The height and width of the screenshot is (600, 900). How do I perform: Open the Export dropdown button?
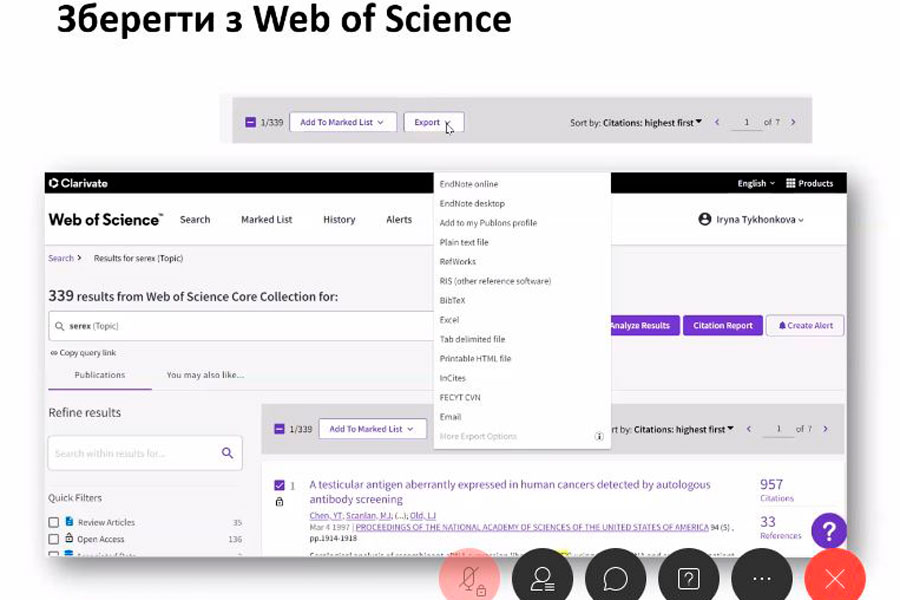433,122
